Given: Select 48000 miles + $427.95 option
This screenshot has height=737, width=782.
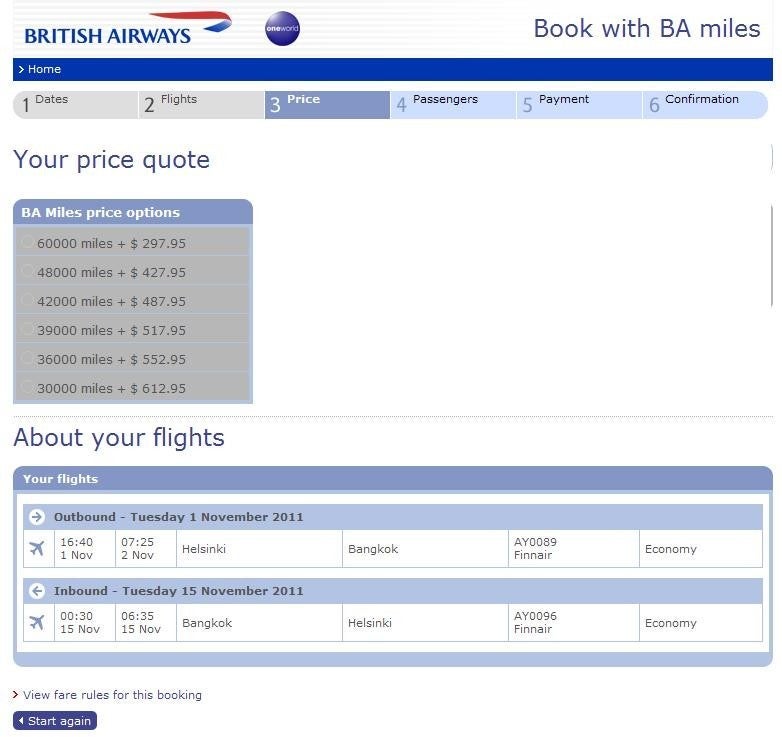Looking at the screenshot, I should [28, 272].
